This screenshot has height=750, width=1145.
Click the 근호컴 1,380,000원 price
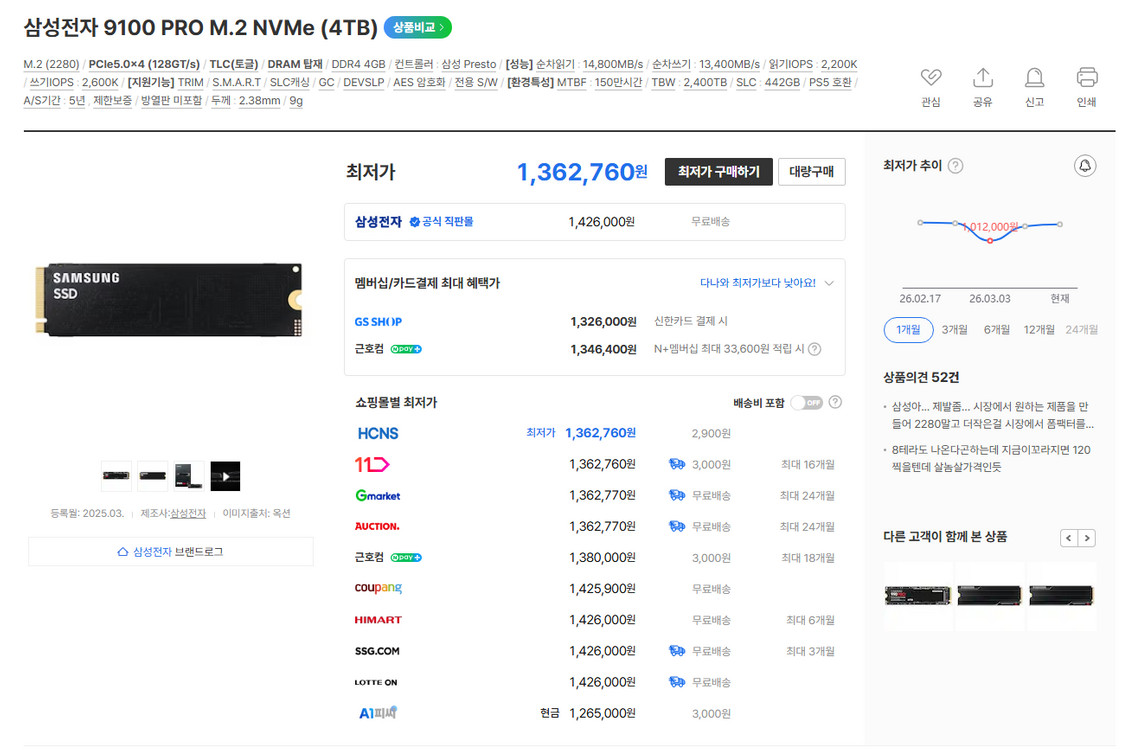(602, 558)
